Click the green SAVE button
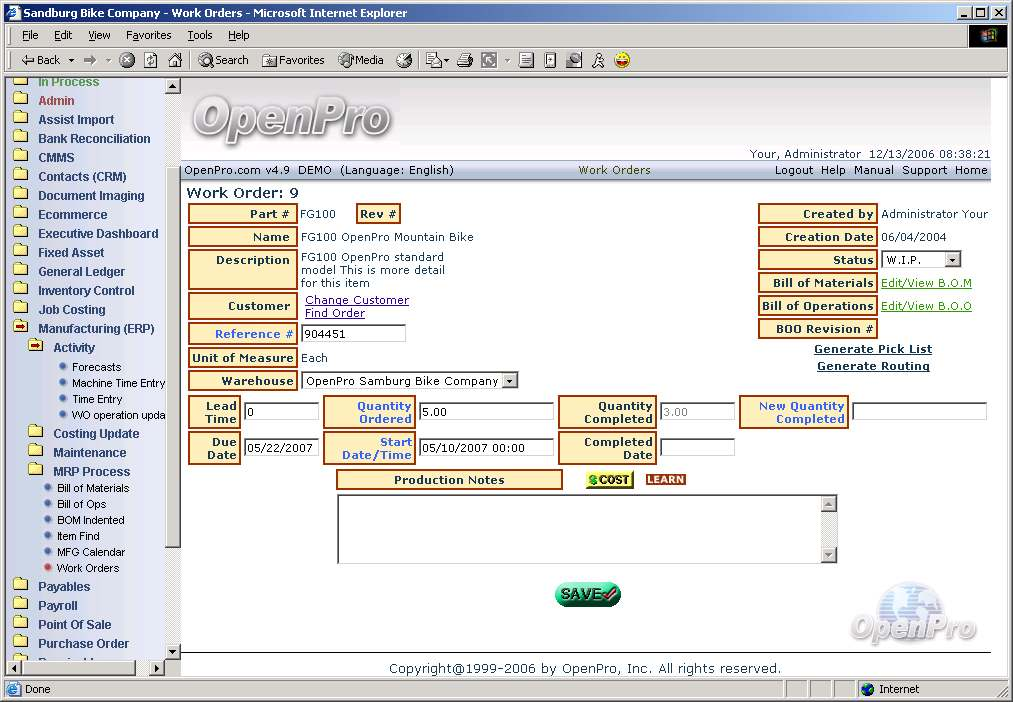The height and width of the screenshot is (702, 1013). [x=588, y=594]
